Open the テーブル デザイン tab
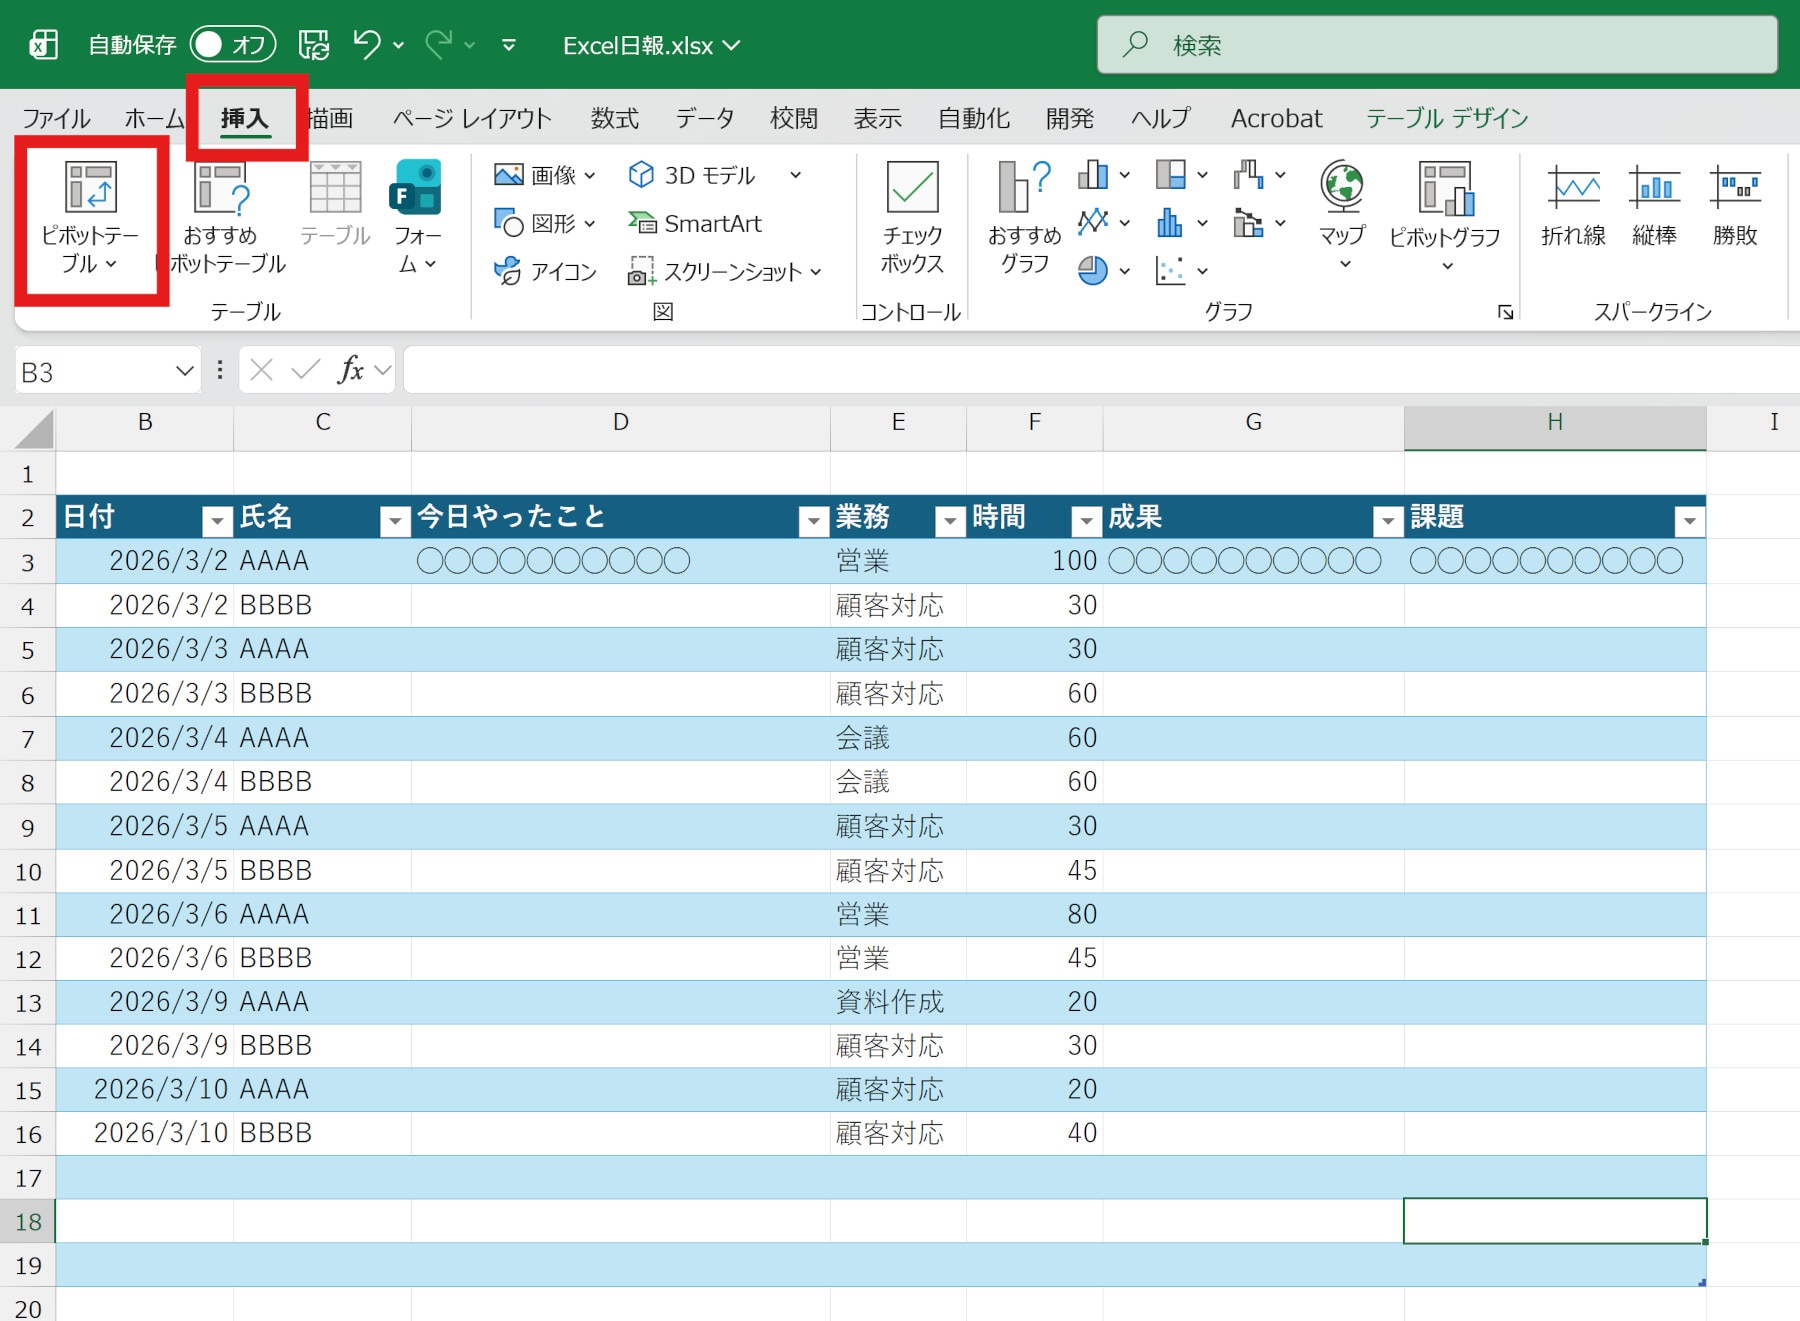This screenshot has width=1800, height=1321. (1446, 118)
